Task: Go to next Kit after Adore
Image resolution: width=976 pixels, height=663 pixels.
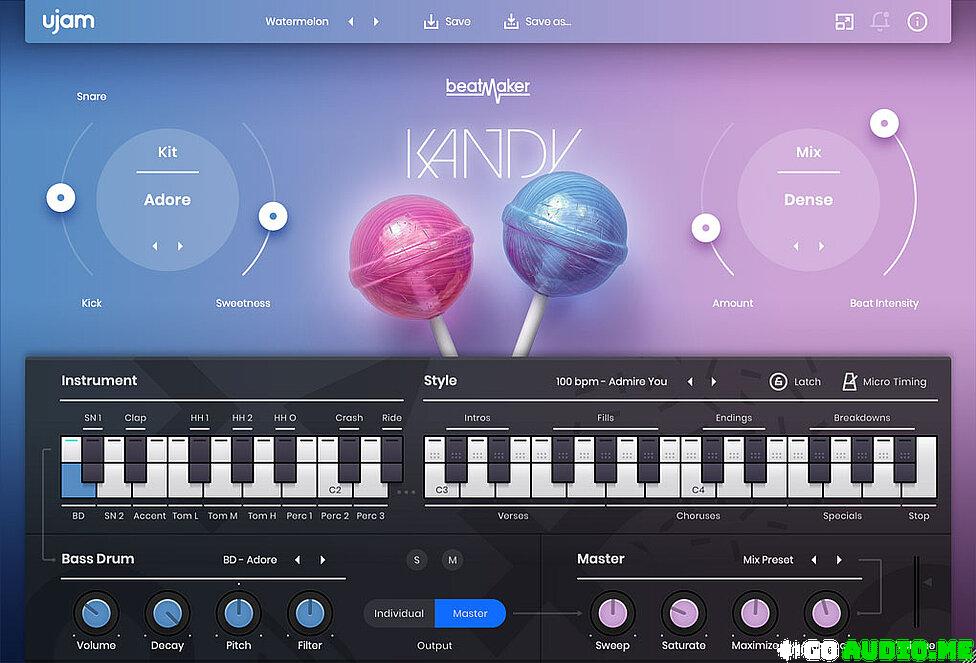Action: 181,246
